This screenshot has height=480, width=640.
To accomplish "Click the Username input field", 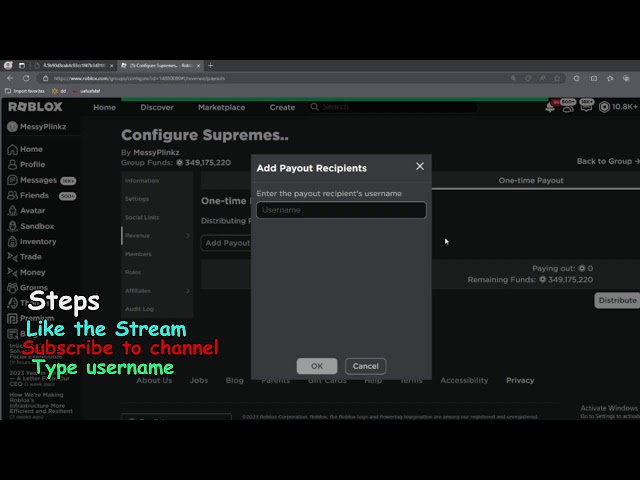I will pyautogui.click(x=341, y=210).
